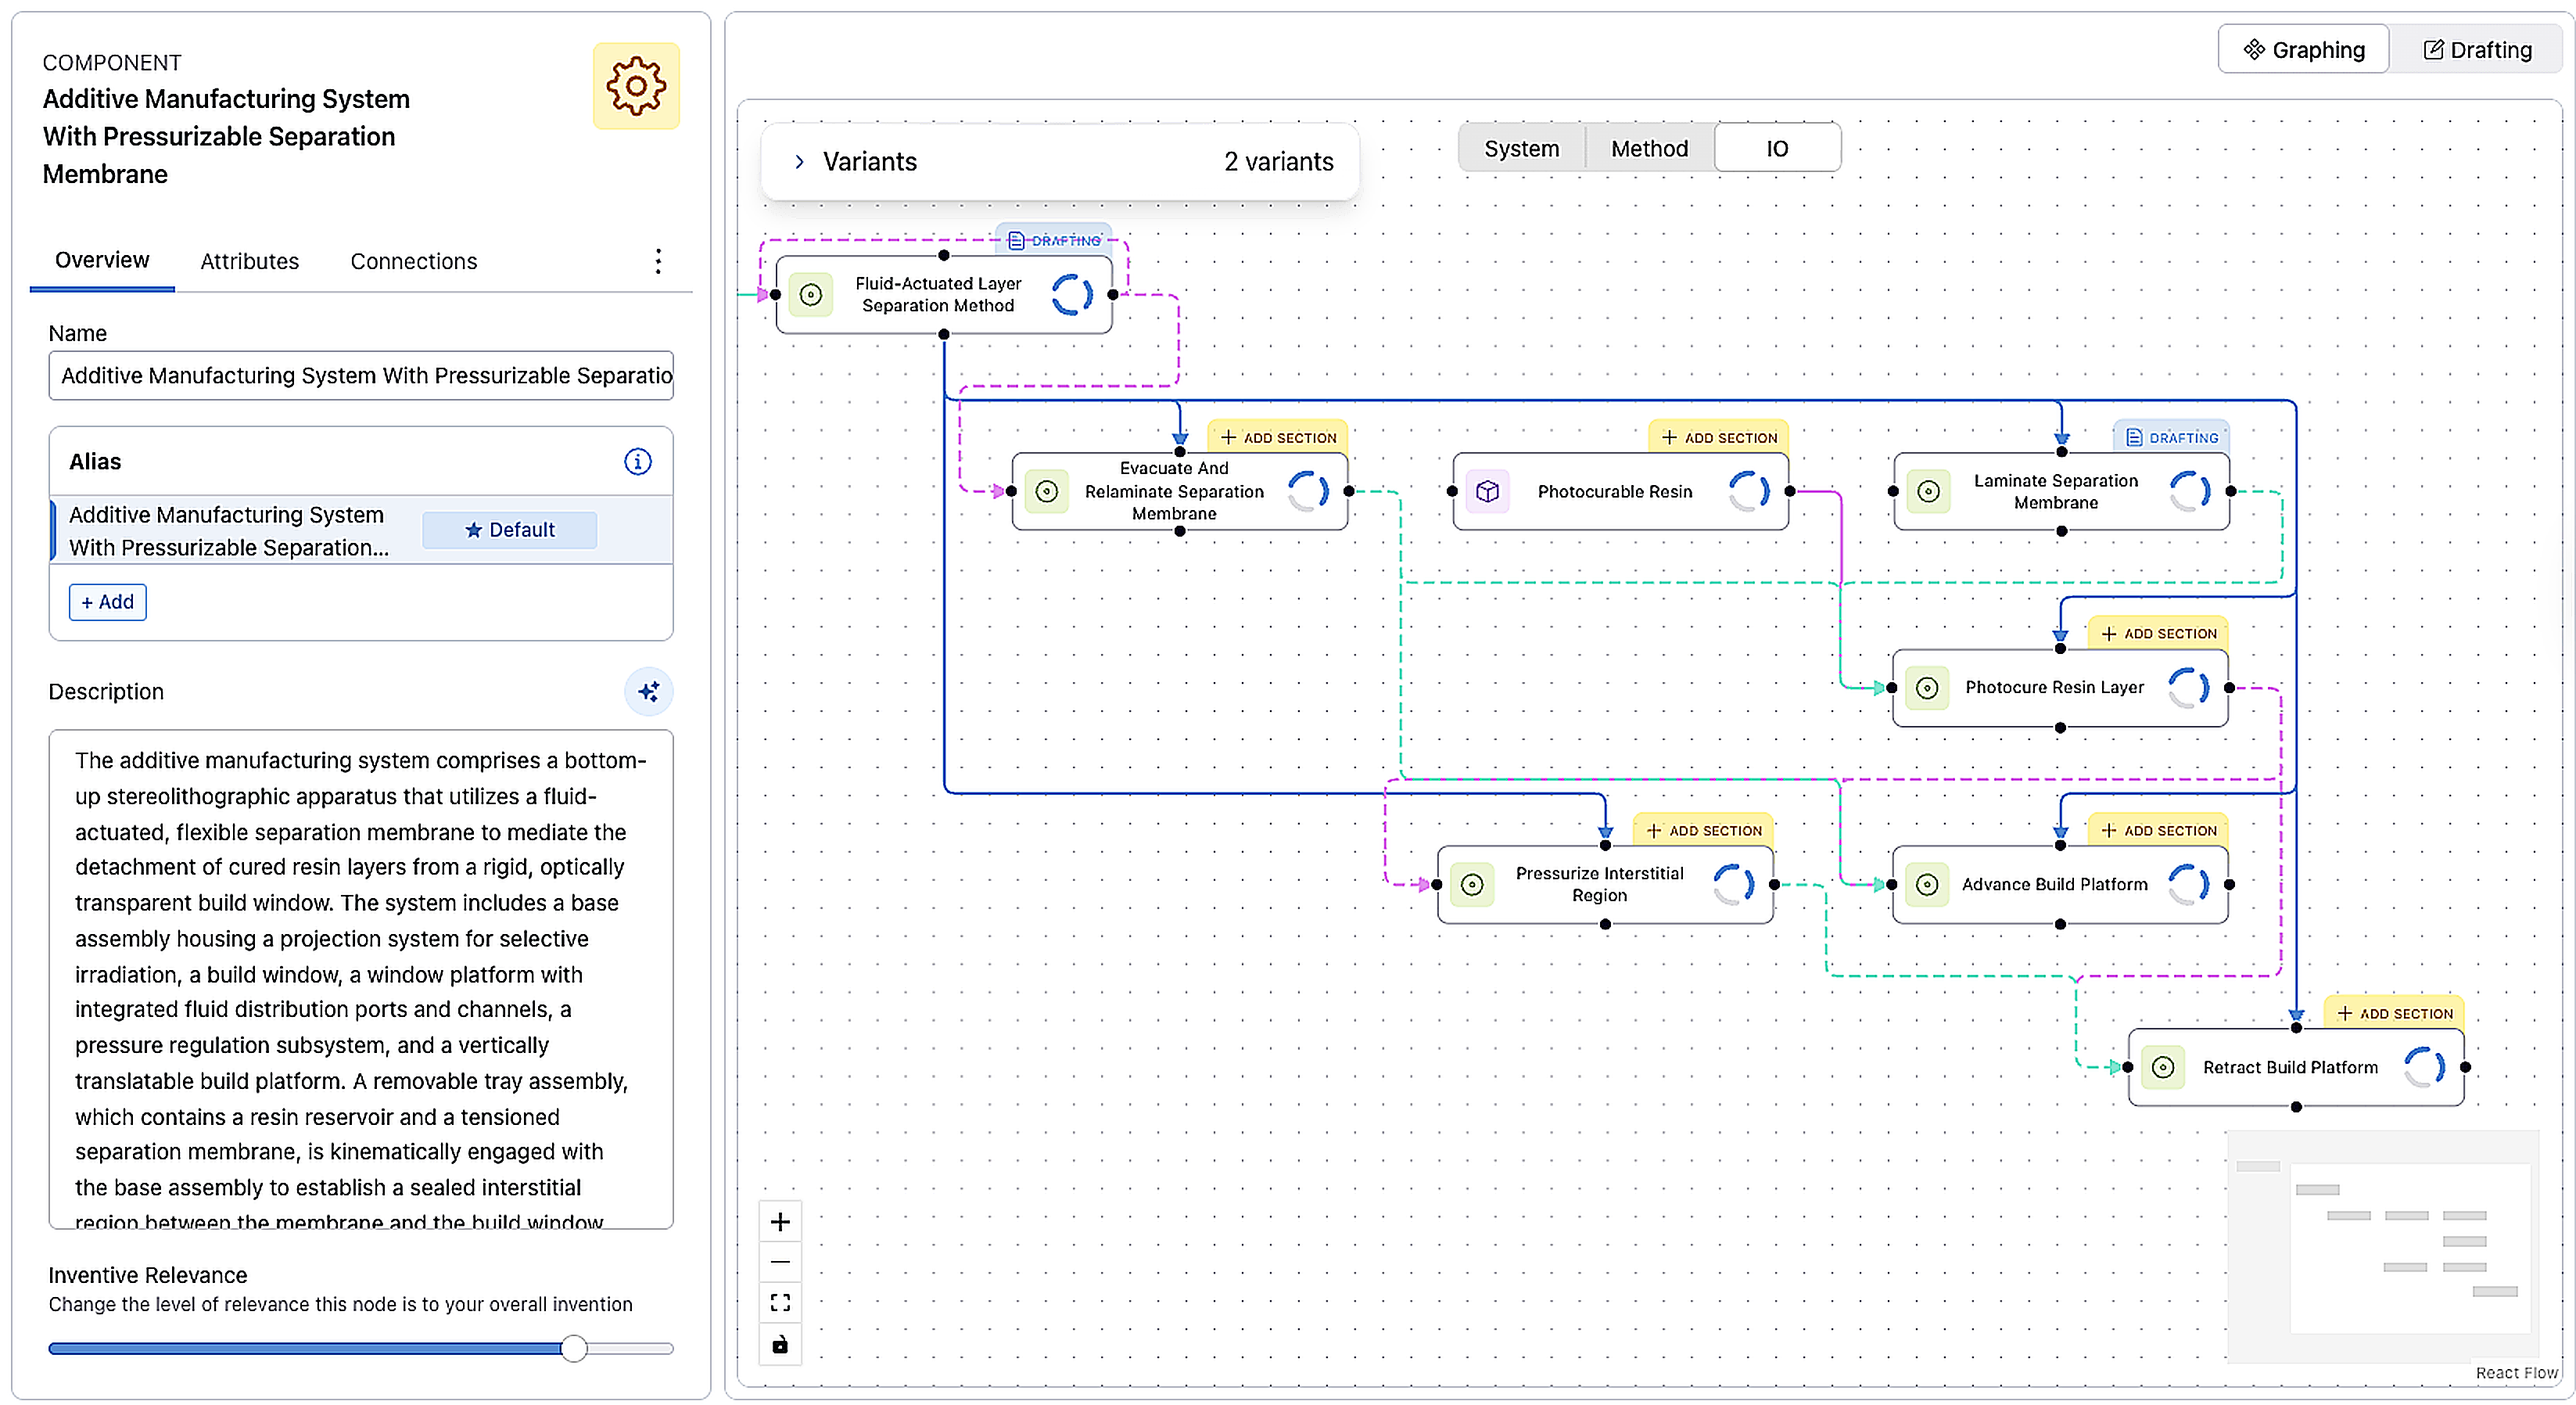Screen dimensions: 2576x1405
Task: Select the IO view tab
Action: tap(1777, 149)
